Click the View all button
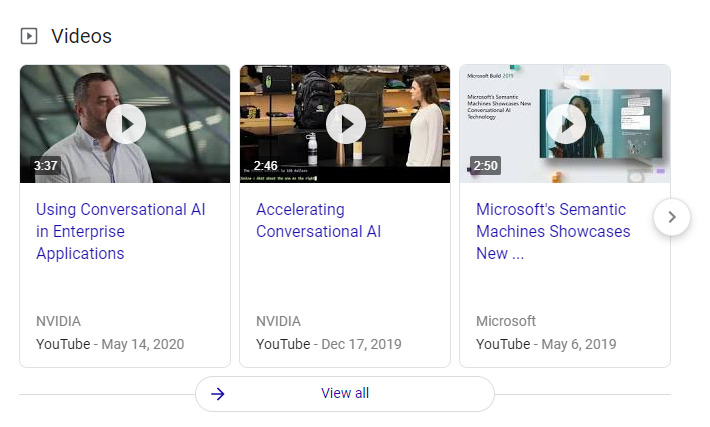This screenshot has height=427, width=710. [x=345, y=394]
